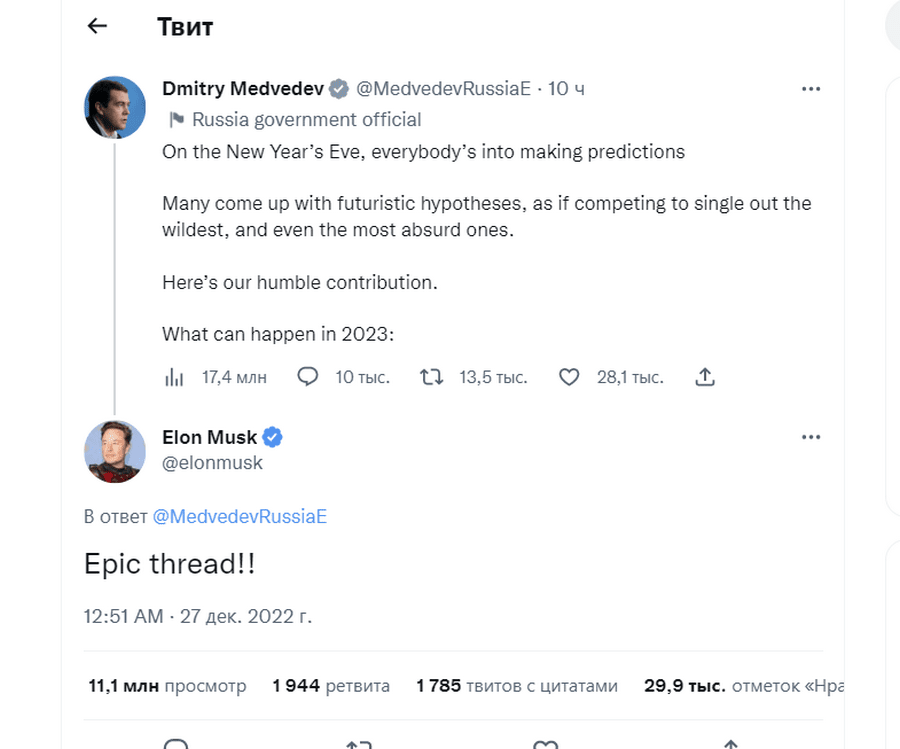The image size is (900, 749).
Task: Click Medvedev's blue verified badge
Action: click(x=340, y=89)
